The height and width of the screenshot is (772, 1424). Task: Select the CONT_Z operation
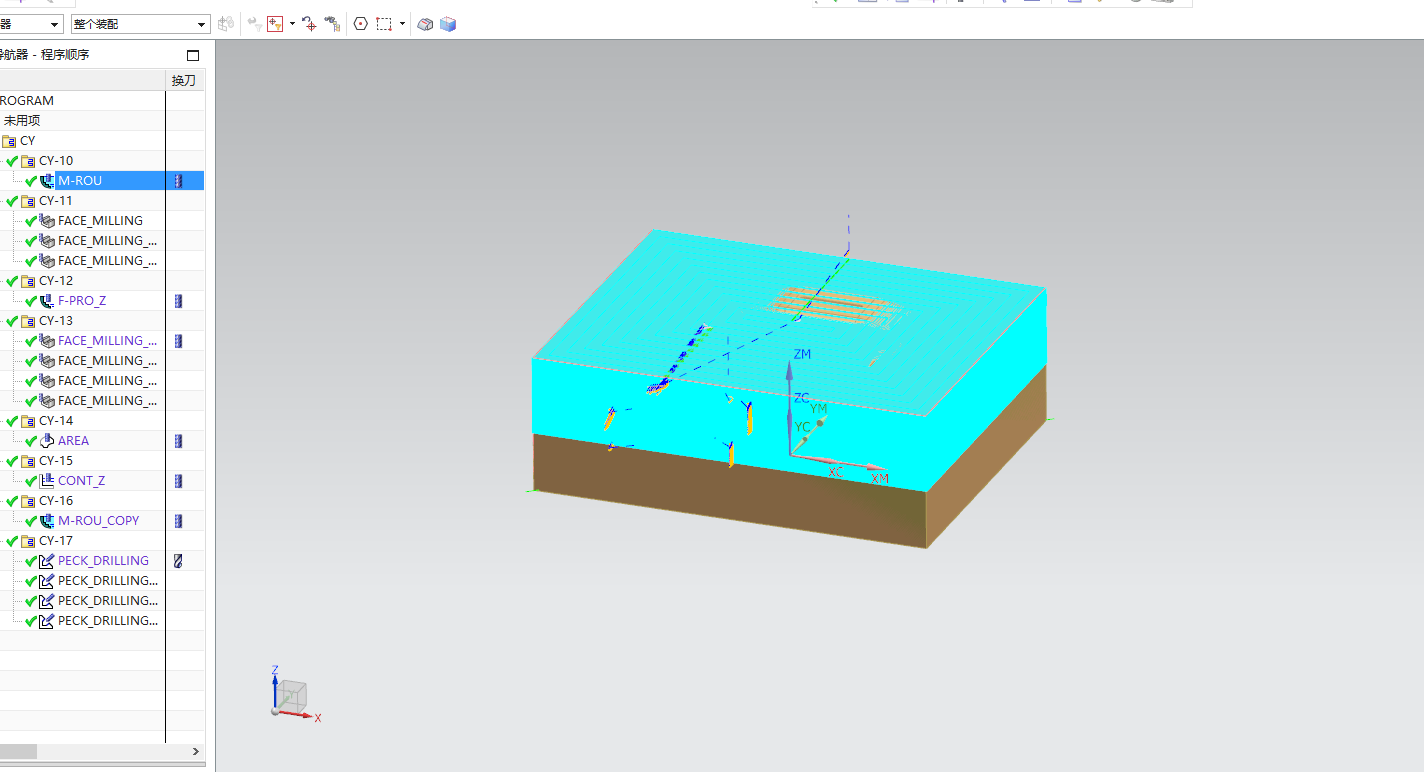[82, 481]
